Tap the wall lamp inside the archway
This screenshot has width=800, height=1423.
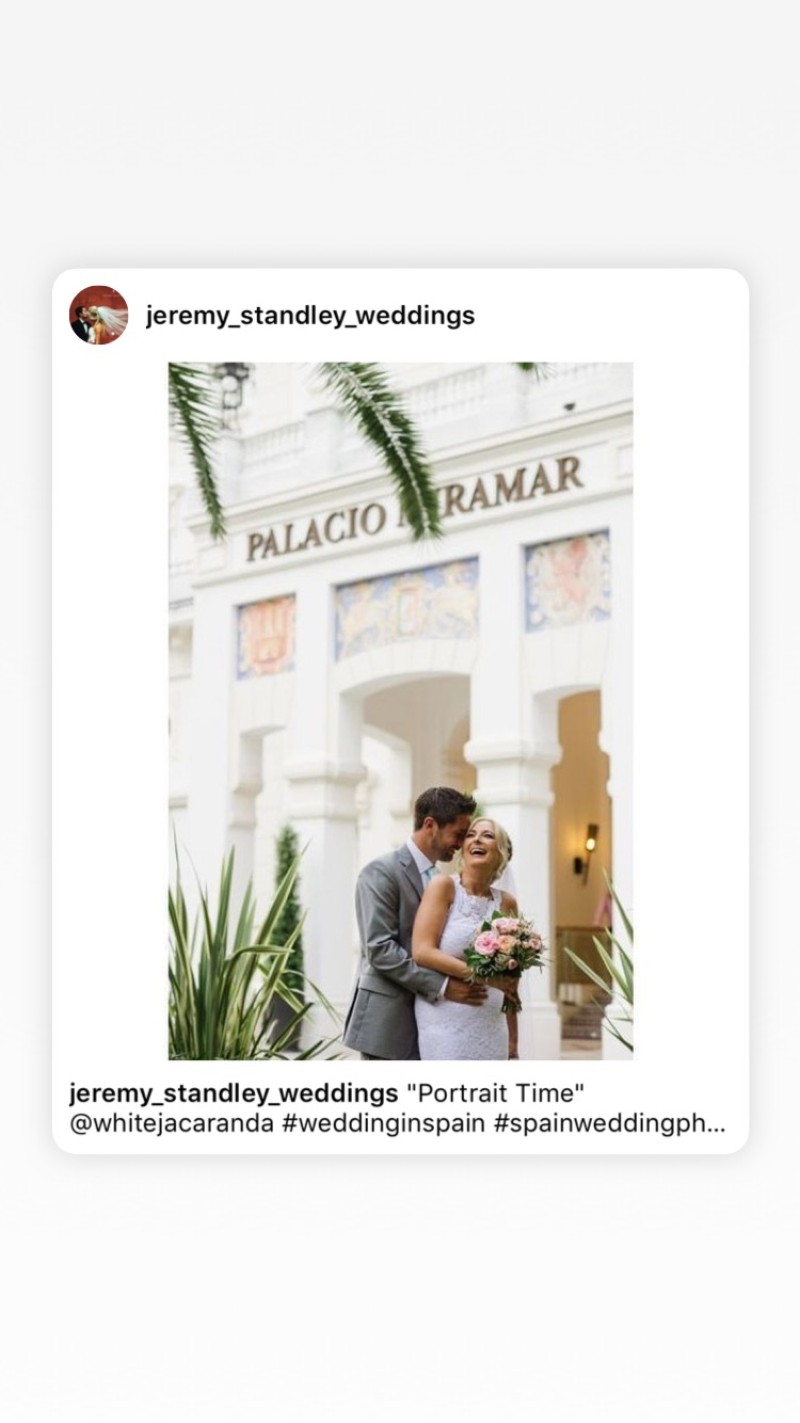[587, 848]
